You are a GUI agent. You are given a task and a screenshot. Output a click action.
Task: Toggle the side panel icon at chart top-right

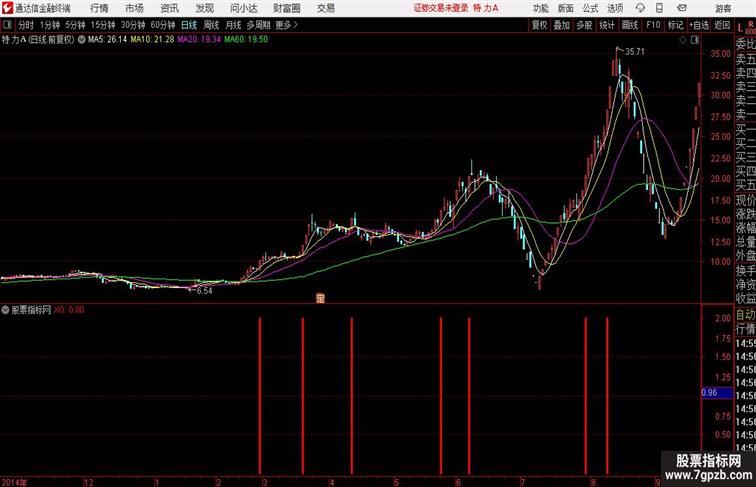coord(695,40)
